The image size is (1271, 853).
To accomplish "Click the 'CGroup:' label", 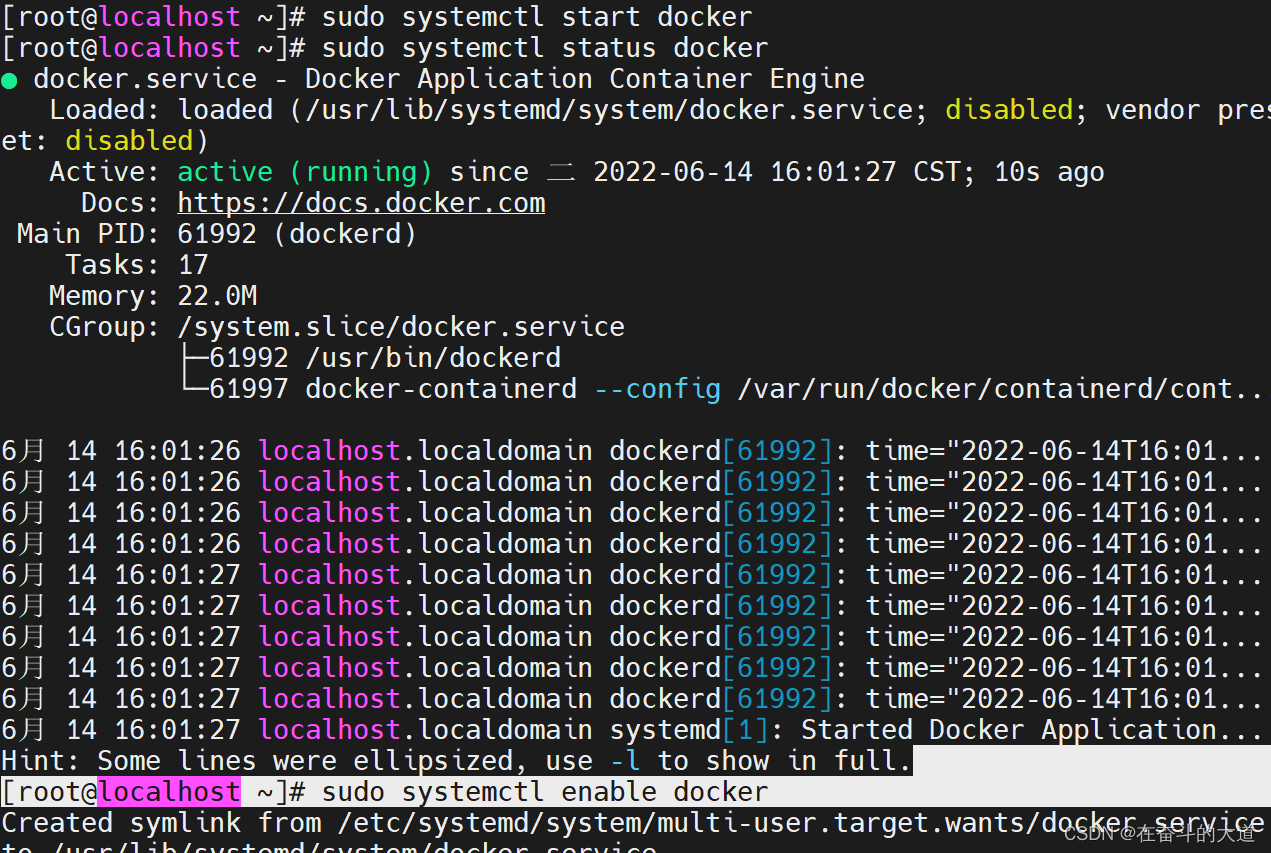I will tap(105, 327).
